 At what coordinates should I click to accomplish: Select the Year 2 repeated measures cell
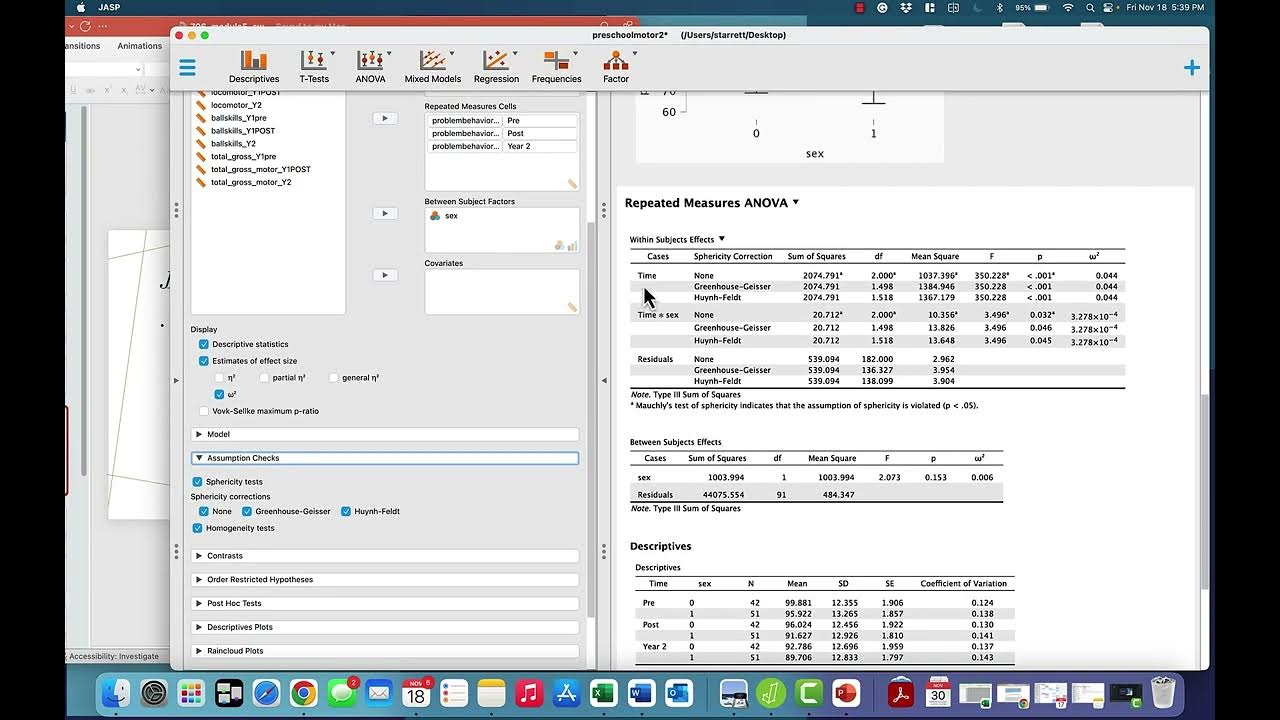tap(541, 146)
